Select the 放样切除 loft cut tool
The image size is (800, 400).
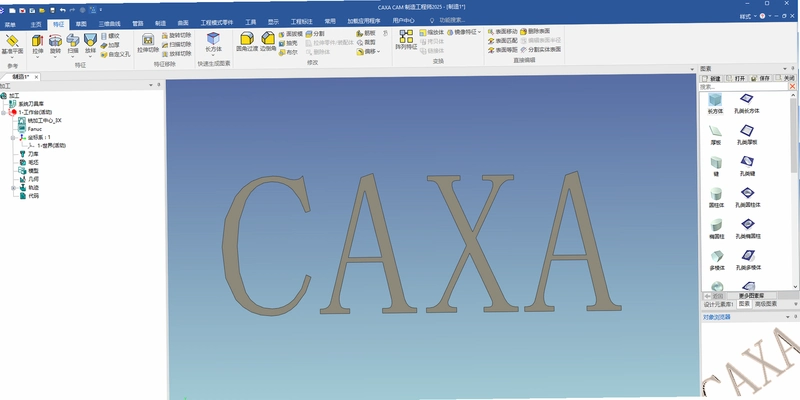(x=177, y=54)
